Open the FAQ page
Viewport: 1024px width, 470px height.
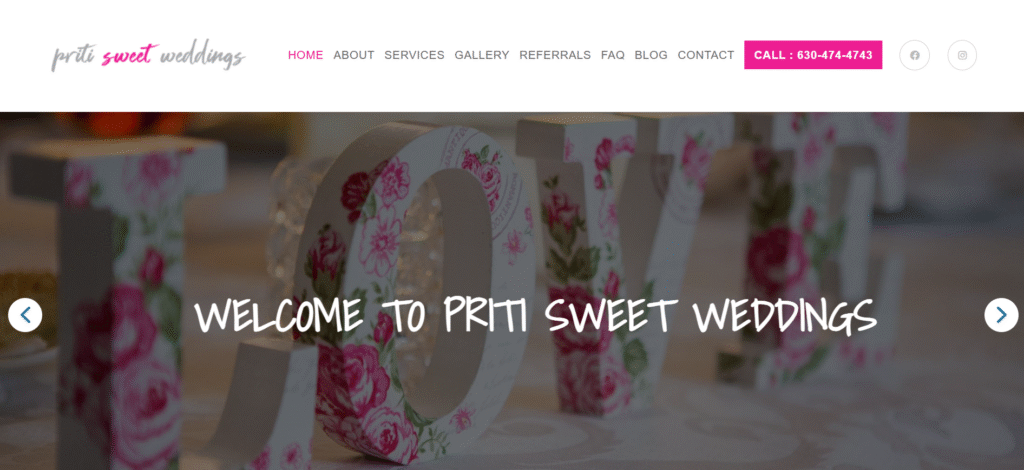(613, 55)
